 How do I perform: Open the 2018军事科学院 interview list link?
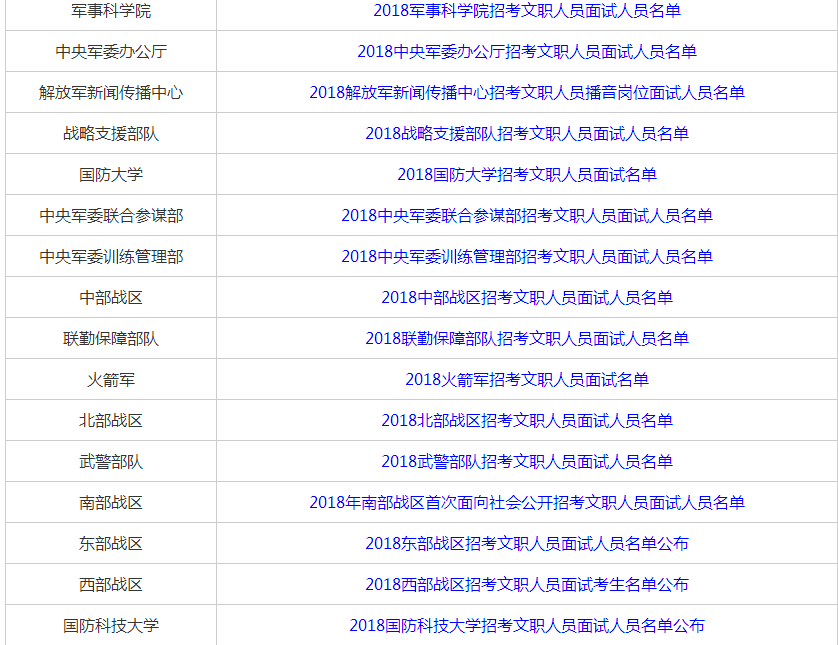pos(527,10)
